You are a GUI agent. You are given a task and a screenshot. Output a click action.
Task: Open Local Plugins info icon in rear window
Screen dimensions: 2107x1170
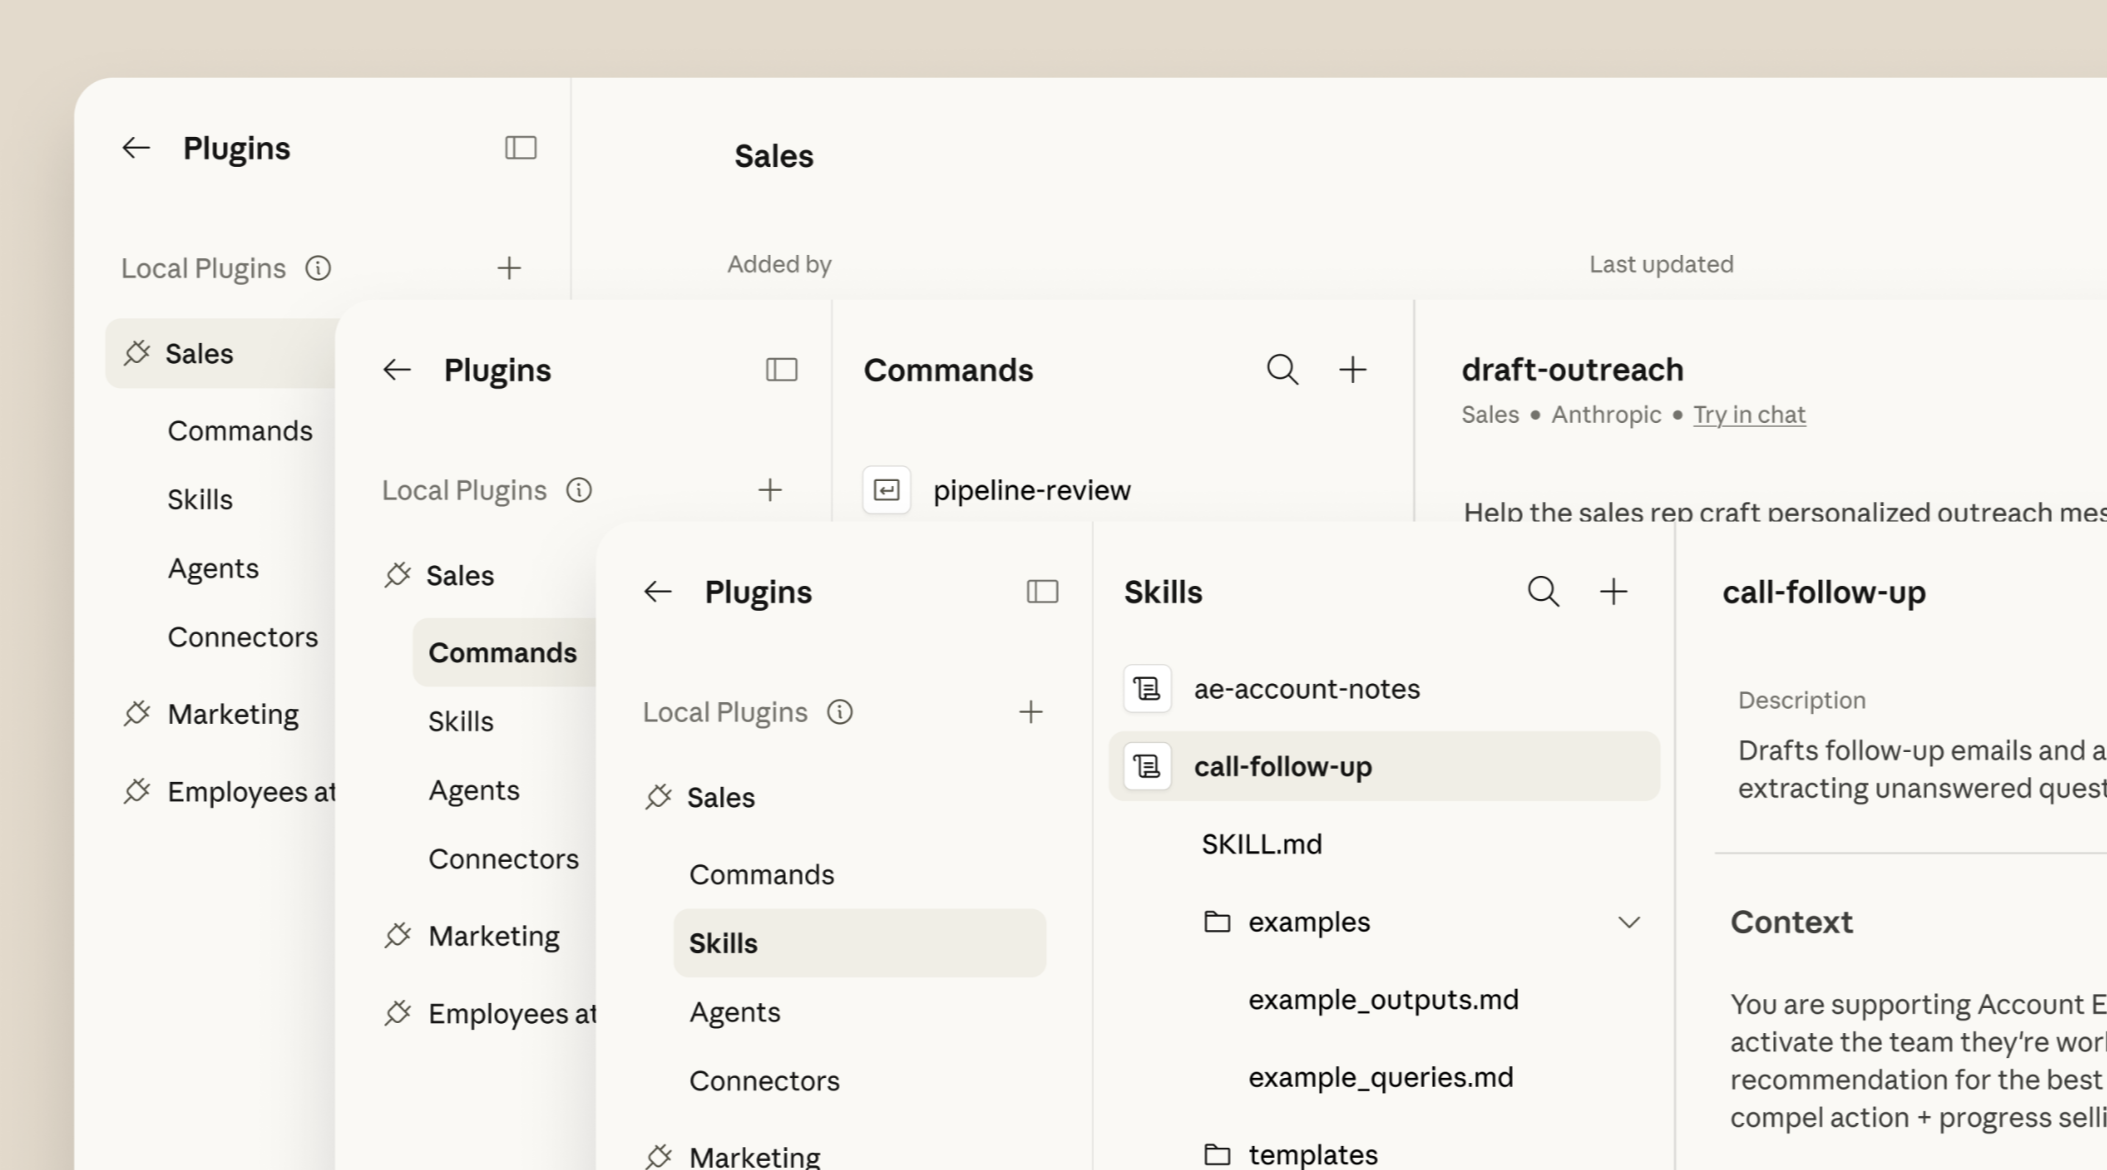click(318, 268)
